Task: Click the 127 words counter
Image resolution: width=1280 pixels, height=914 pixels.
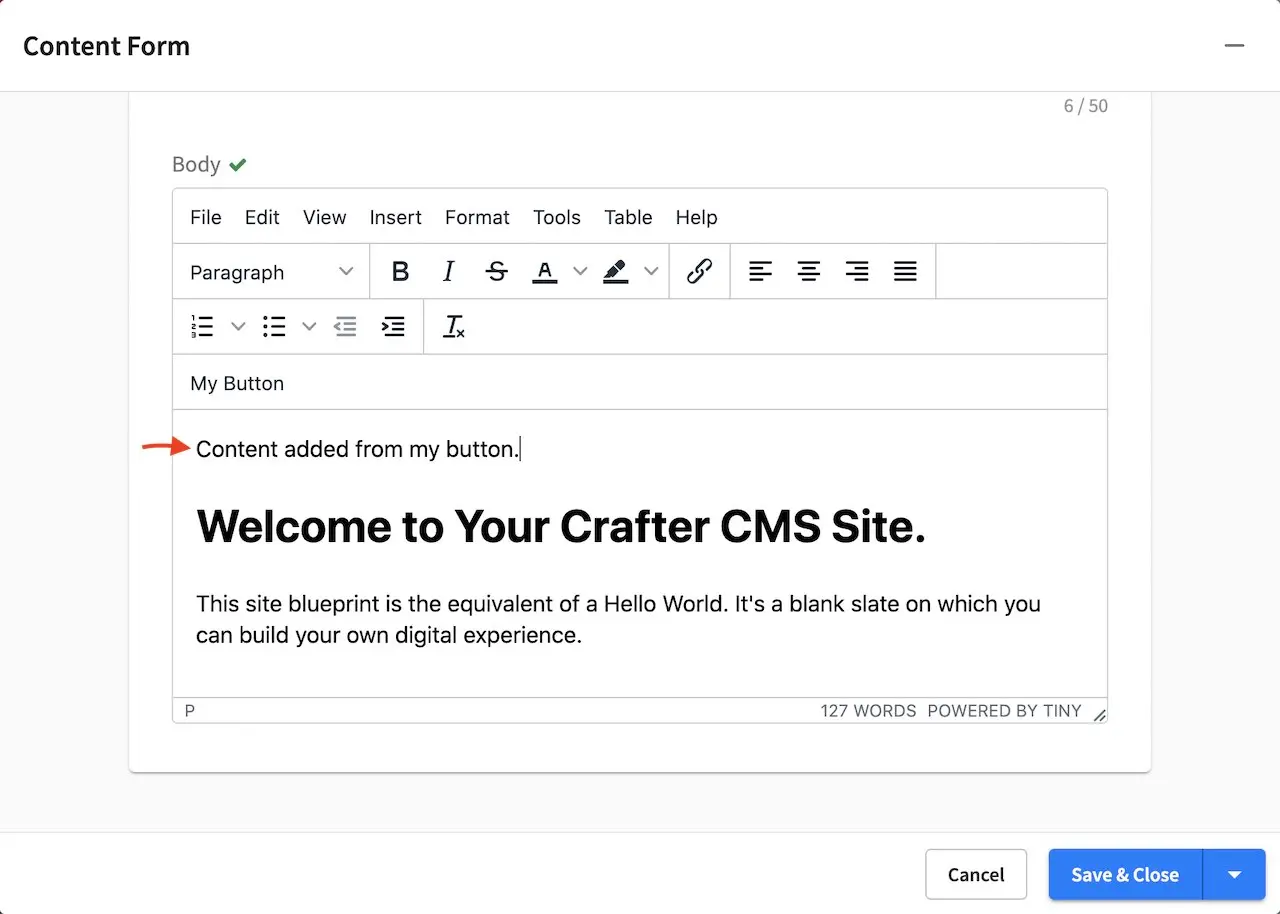Action: tap(868, 711)
